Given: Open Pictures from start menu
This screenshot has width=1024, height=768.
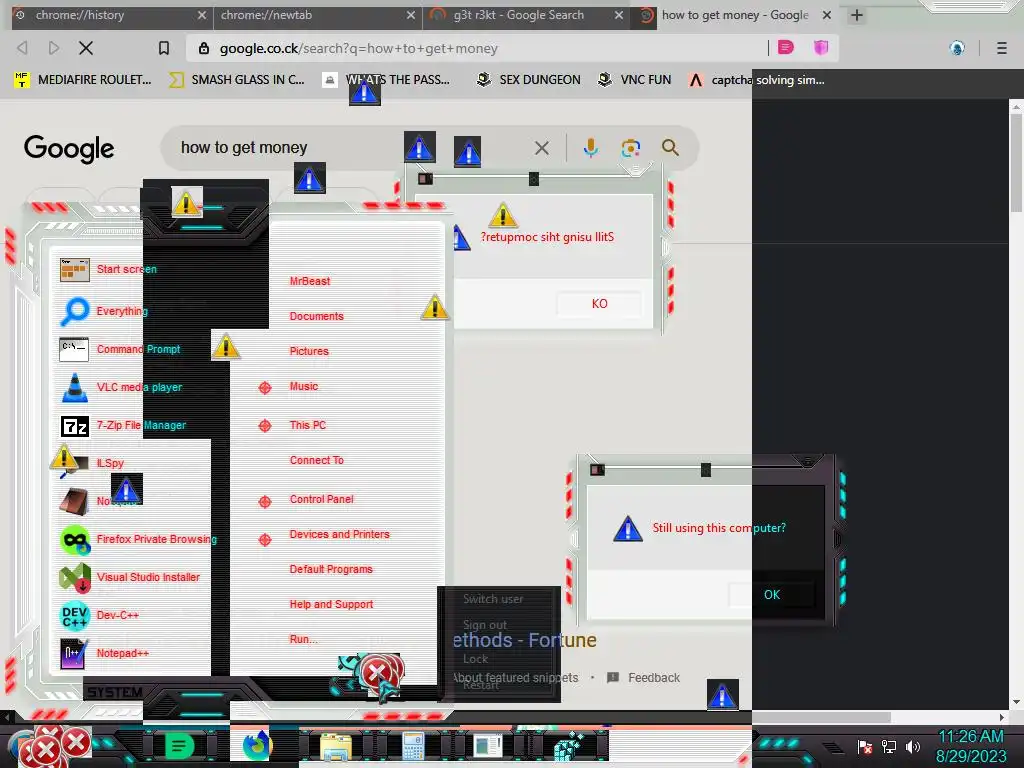Looking at the screenshot, I should tap(309, 351).
